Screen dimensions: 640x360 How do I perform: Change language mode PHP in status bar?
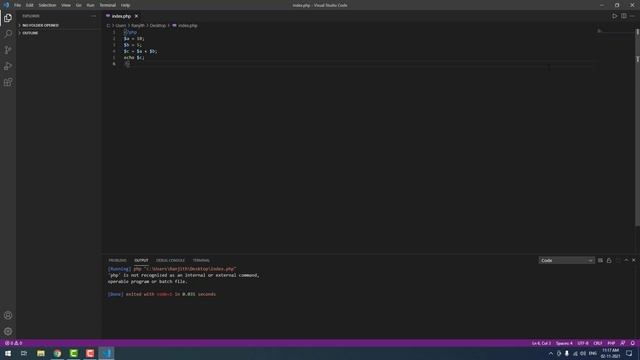pos(611,343)
